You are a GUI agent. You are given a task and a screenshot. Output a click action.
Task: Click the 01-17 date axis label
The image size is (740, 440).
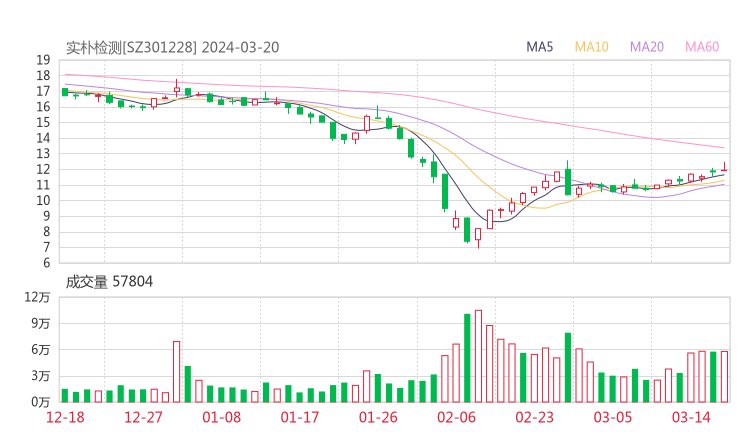(300, 417)
